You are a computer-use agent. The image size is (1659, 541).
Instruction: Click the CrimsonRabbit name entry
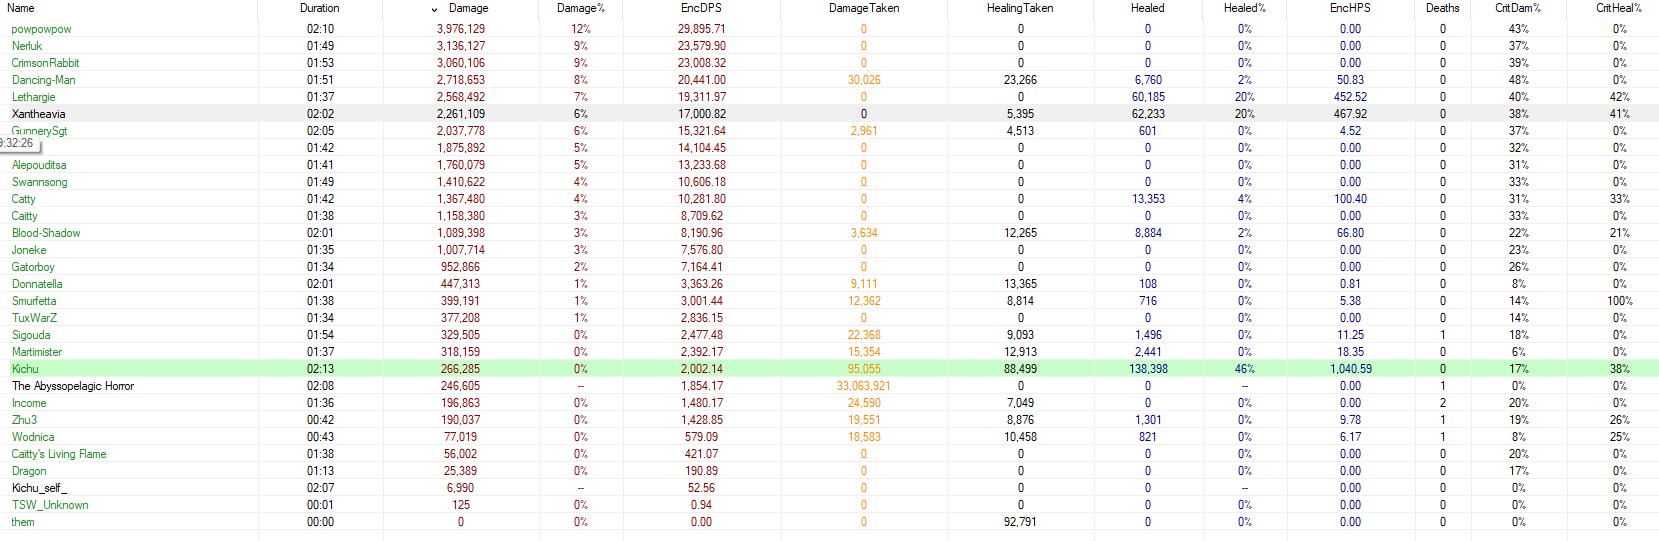[45, 63]
